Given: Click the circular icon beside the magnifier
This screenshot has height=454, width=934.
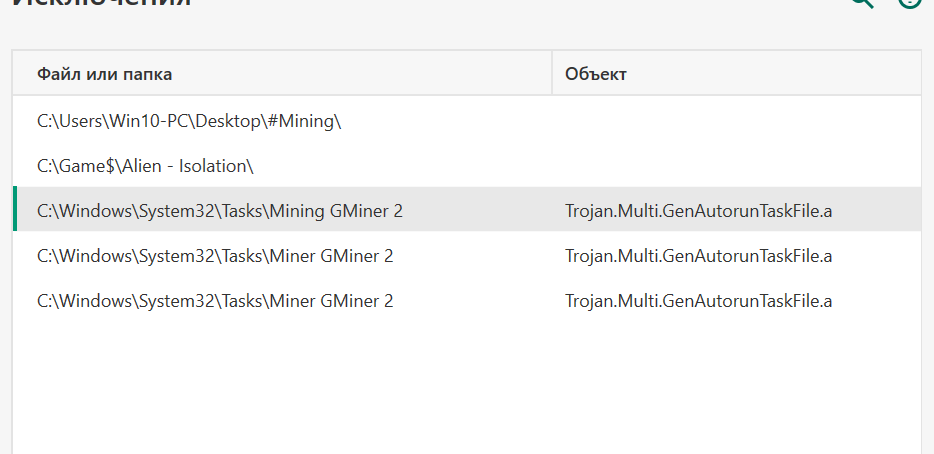Looking at the screenshot, I should 909,3.
